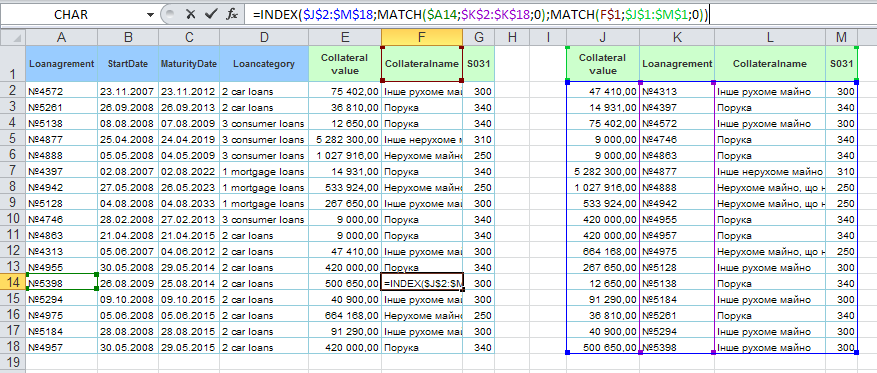
Task: Click cell F14 with the INDEX formula
Action: coord(422,282)
